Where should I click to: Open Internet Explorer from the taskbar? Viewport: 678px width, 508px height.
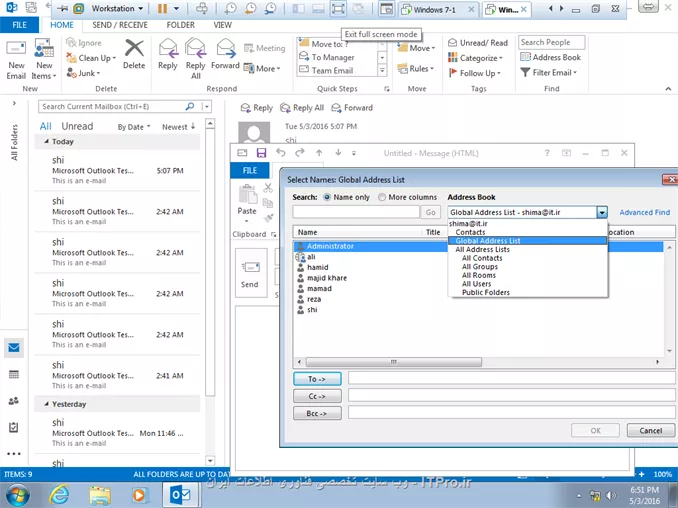[x=59, y=494]
